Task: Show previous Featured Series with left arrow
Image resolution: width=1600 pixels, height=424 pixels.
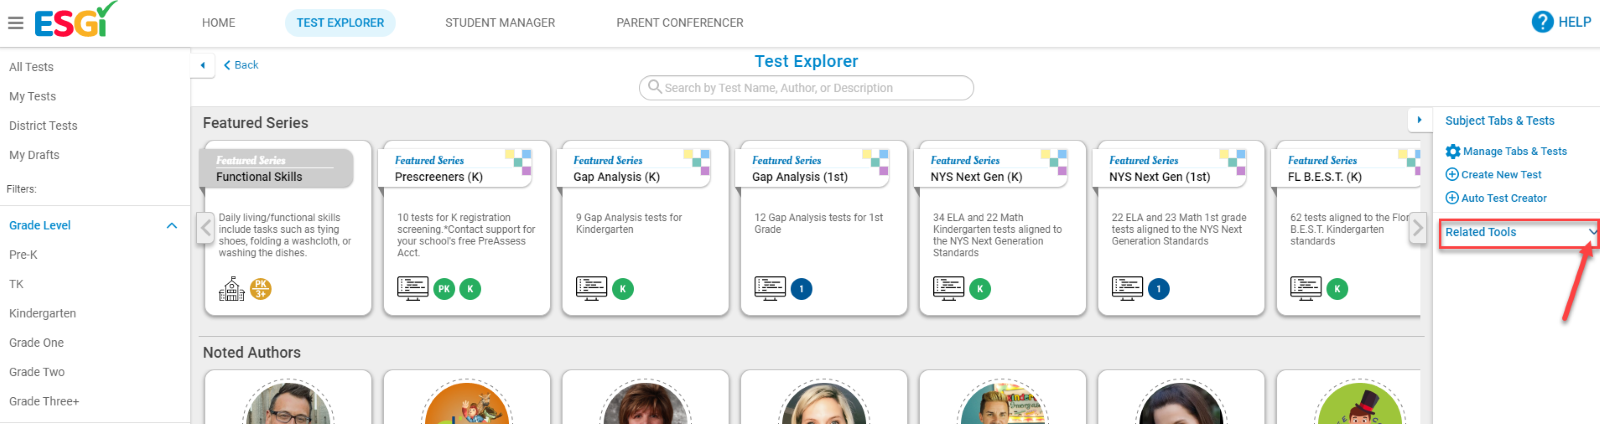Action: point(206,228)
